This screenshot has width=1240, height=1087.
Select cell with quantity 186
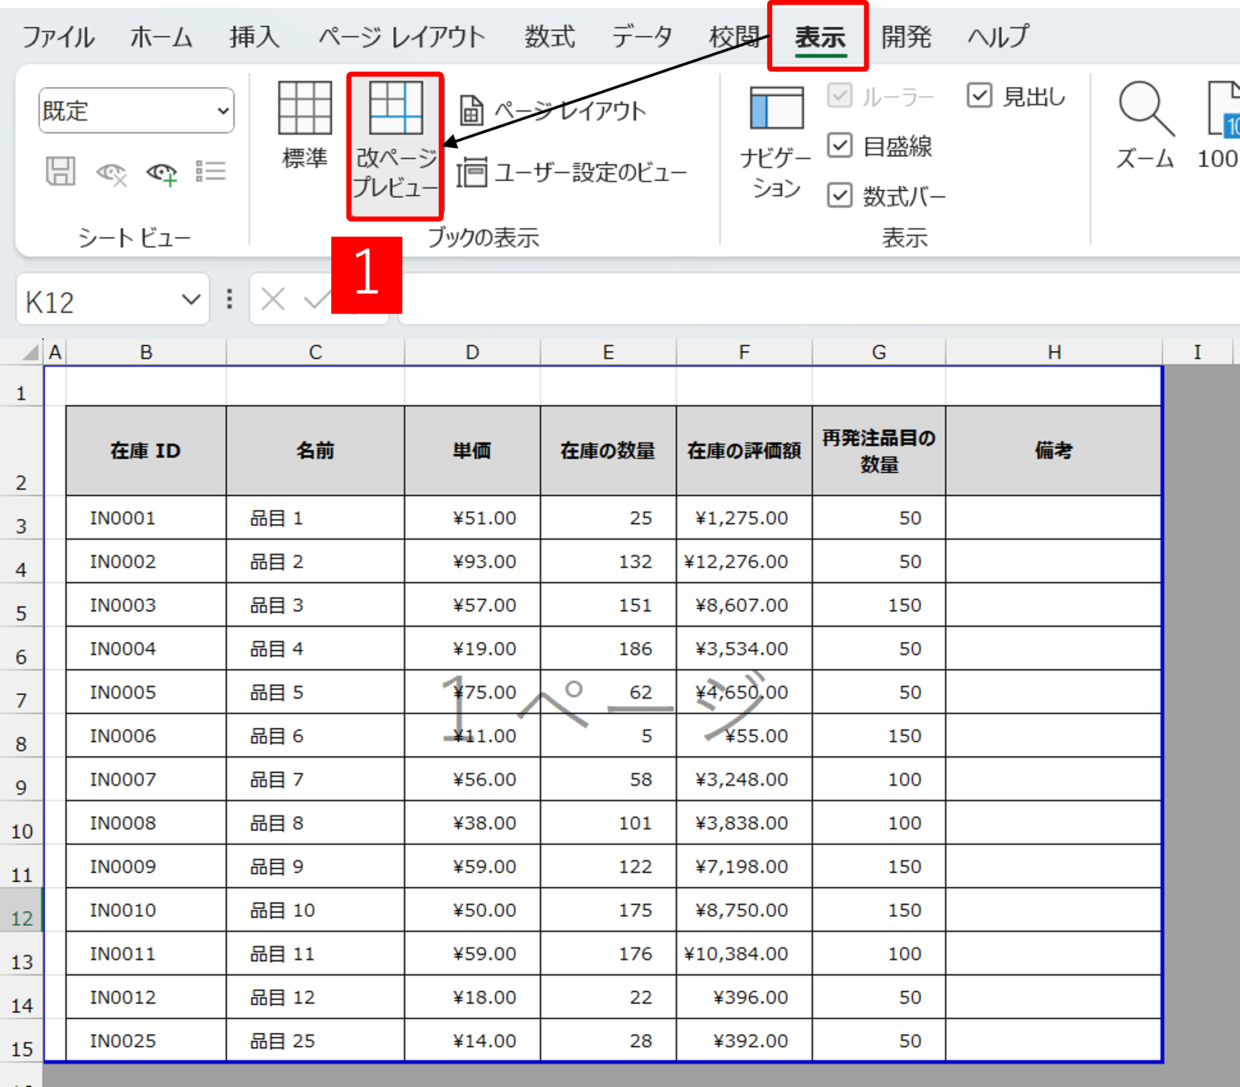608,649
